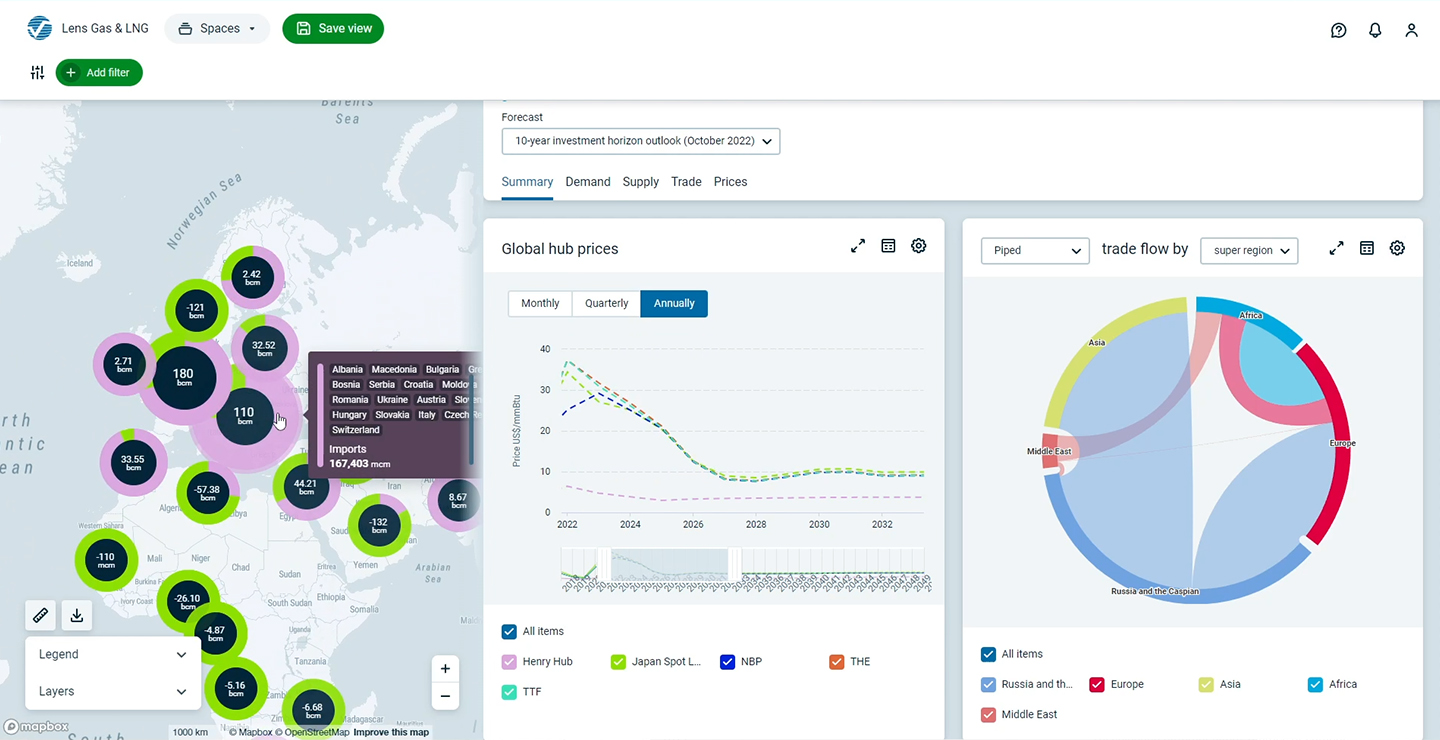
Task: Zoom in on the map
Action: pyautogui.click(x=445, y=669)
